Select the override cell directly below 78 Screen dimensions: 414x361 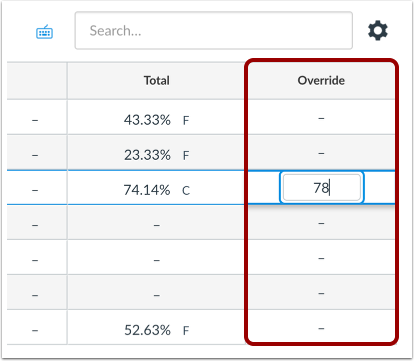(321, 222)
